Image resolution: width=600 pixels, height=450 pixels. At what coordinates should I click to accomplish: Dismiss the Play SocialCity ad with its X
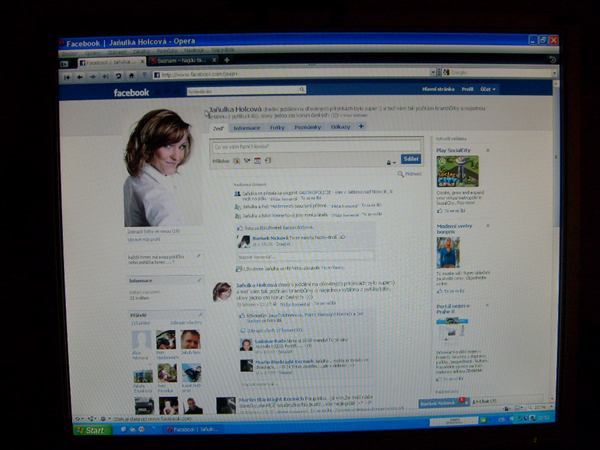[x=488, y=150]
